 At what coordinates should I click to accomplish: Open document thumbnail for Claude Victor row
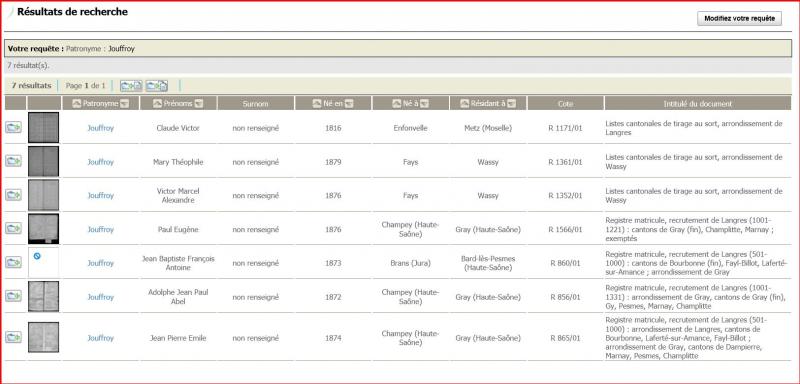coord(43,127)
